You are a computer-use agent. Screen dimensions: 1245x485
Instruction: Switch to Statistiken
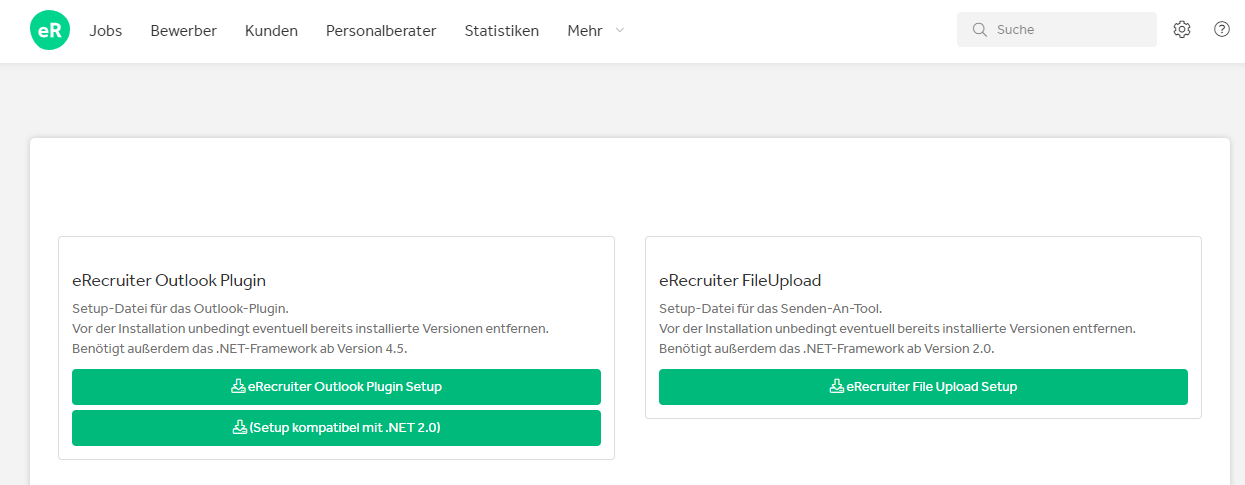click(x=502, y=31)
